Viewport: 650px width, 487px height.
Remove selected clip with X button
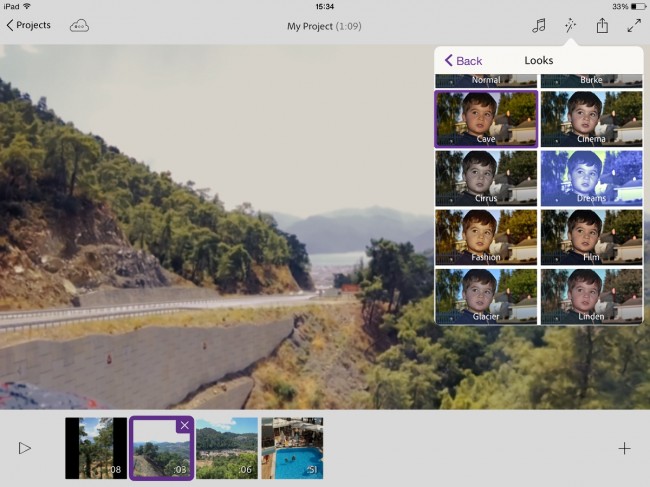[184, 425]
